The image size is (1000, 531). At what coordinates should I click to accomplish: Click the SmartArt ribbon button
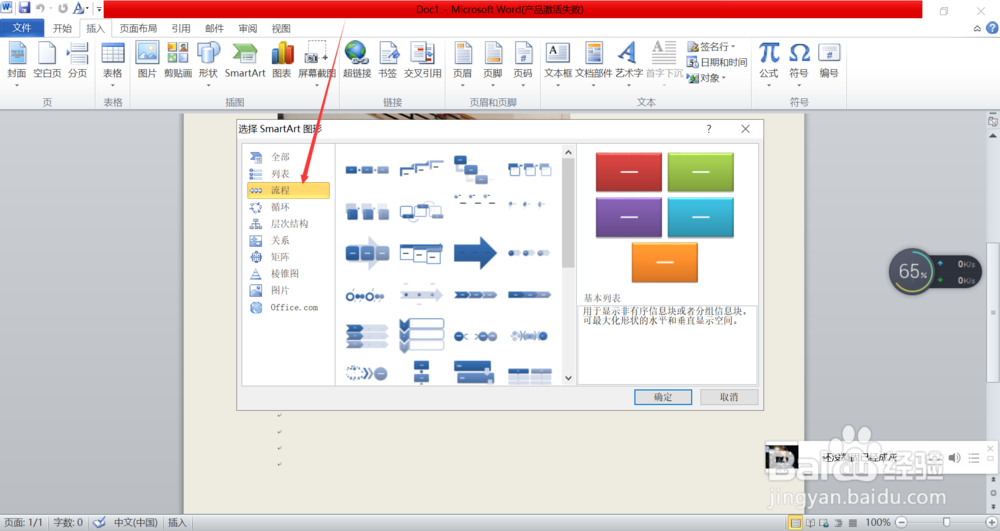point(245,61)
